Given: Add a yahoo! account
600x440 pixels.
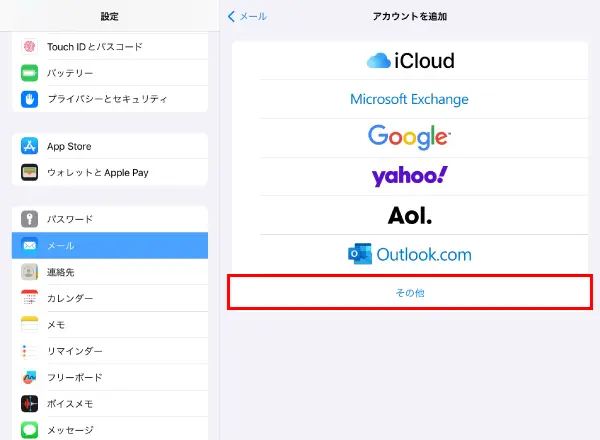Looking at the screenshot, I should click(409, 176).
